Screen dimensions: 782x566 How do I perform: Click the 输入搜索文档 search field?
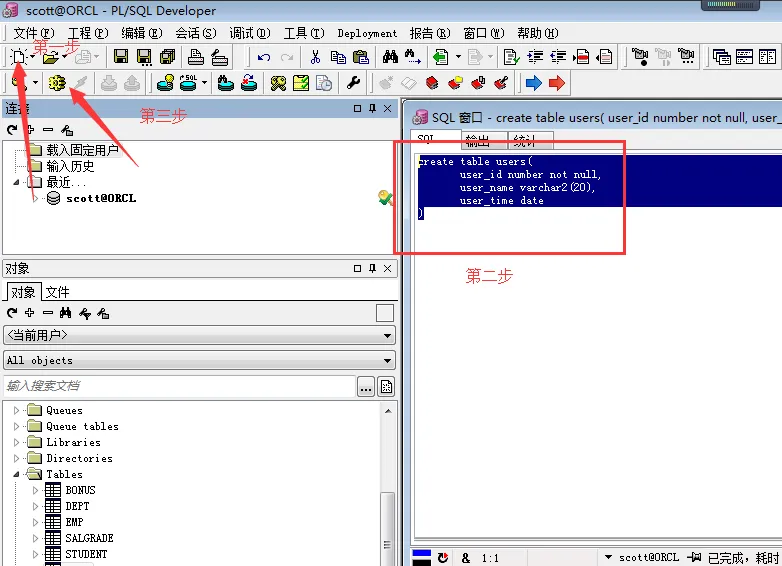click(180, 386)
